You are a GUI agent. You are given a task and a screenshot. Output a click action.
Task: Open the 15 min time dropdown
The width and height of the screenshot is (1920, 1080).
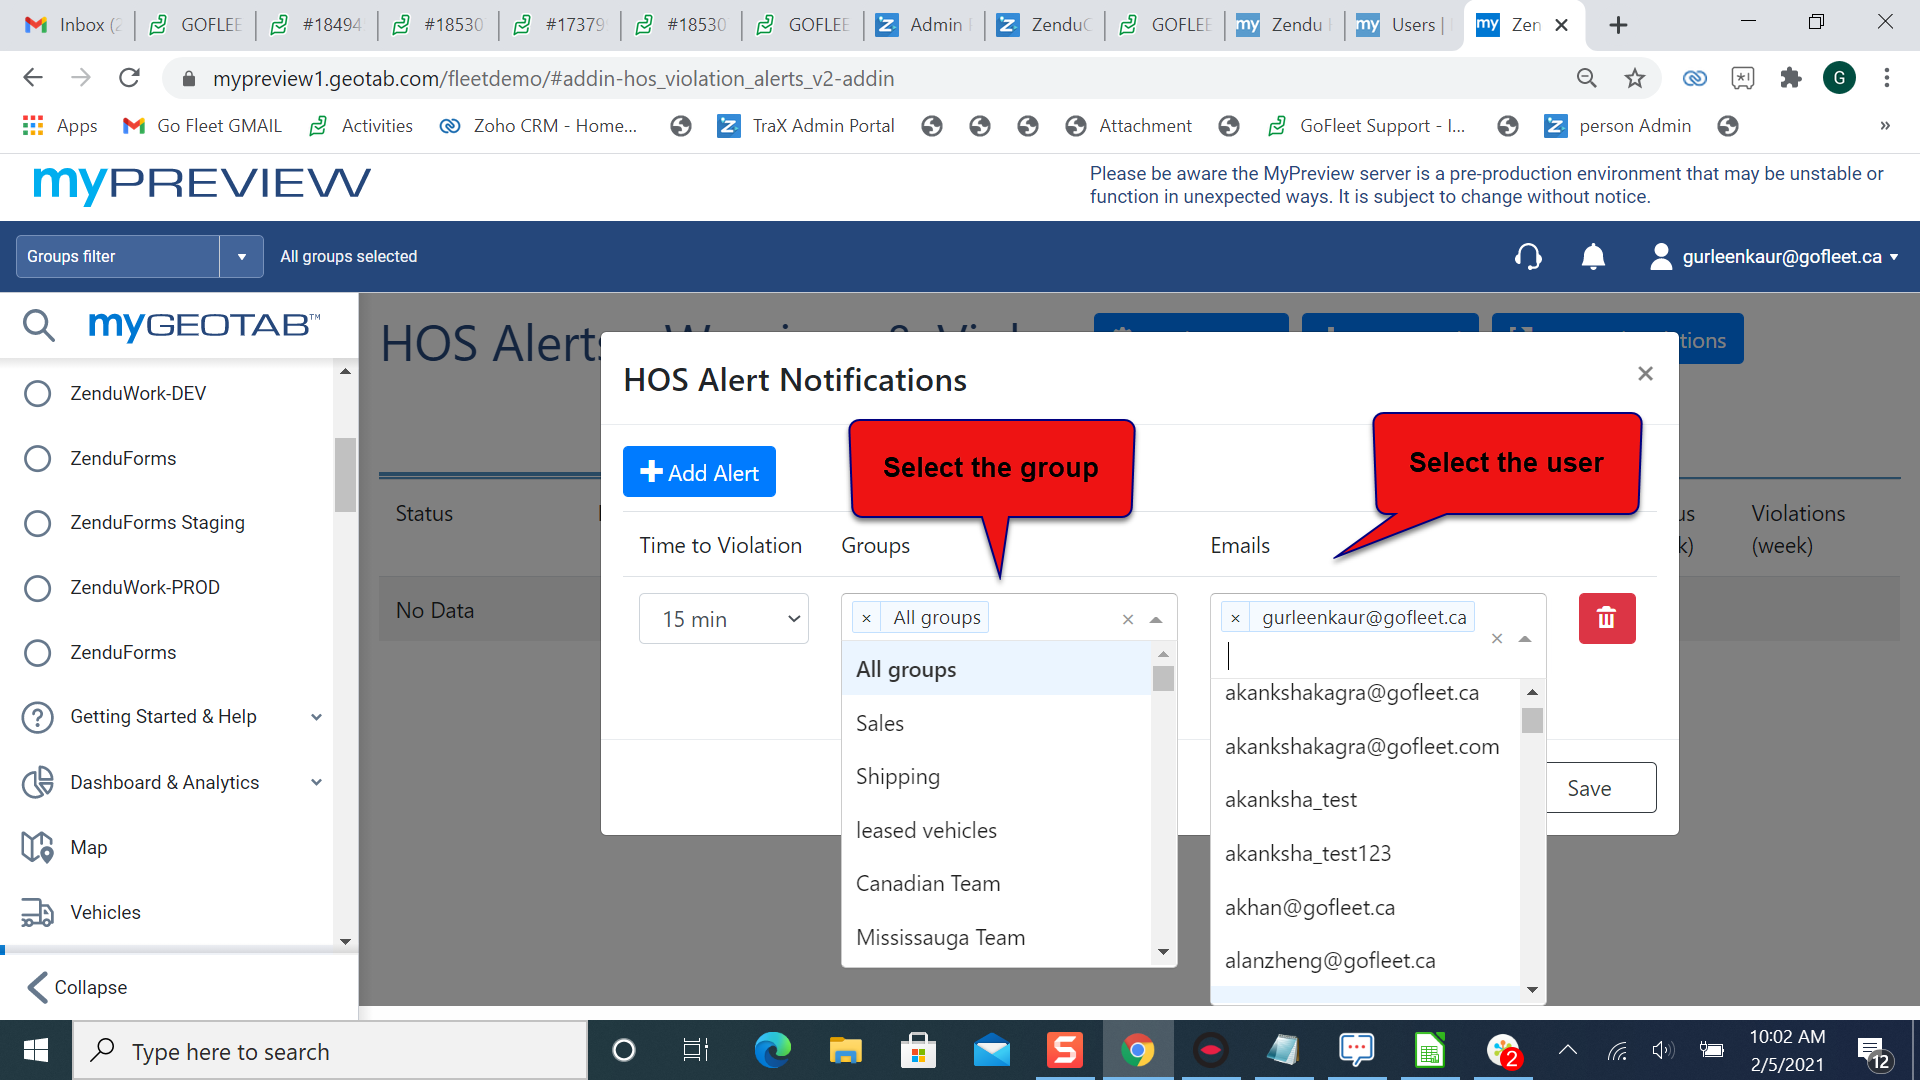click(x=723, y=619)
